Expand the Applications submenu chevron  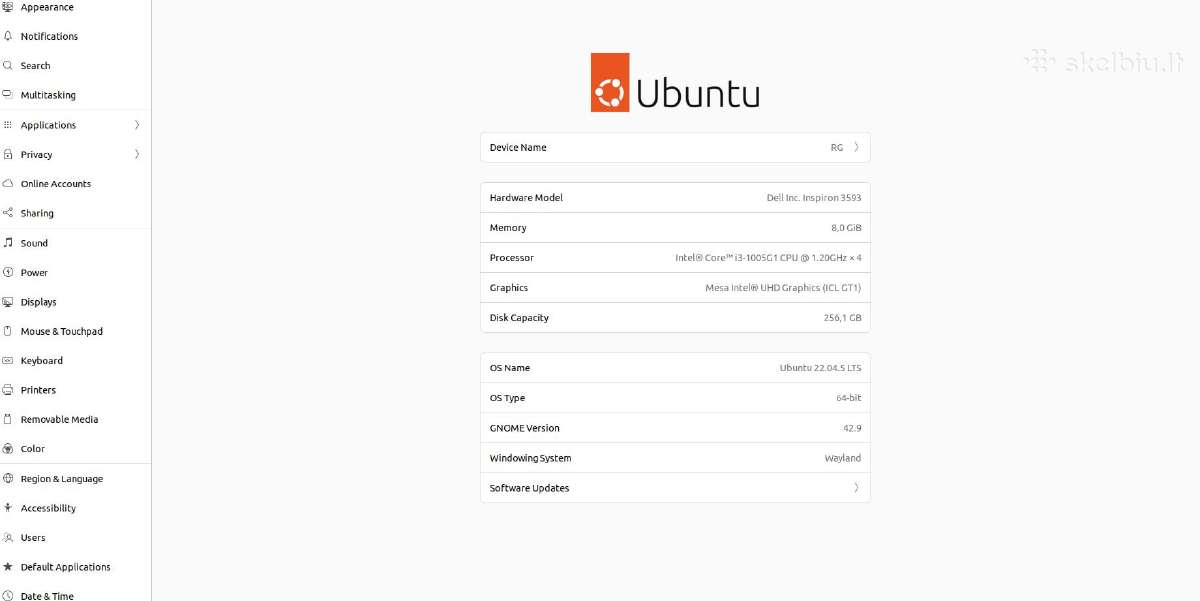click(x=137, y=125)
